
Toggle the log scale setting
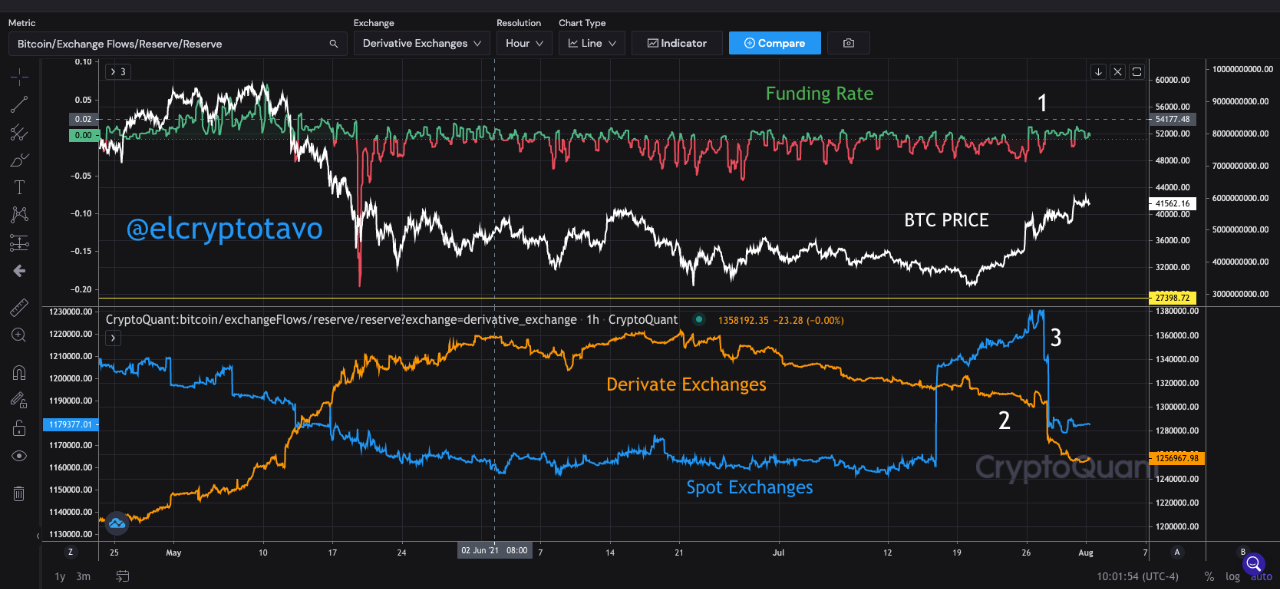(x=1233, y=576)
